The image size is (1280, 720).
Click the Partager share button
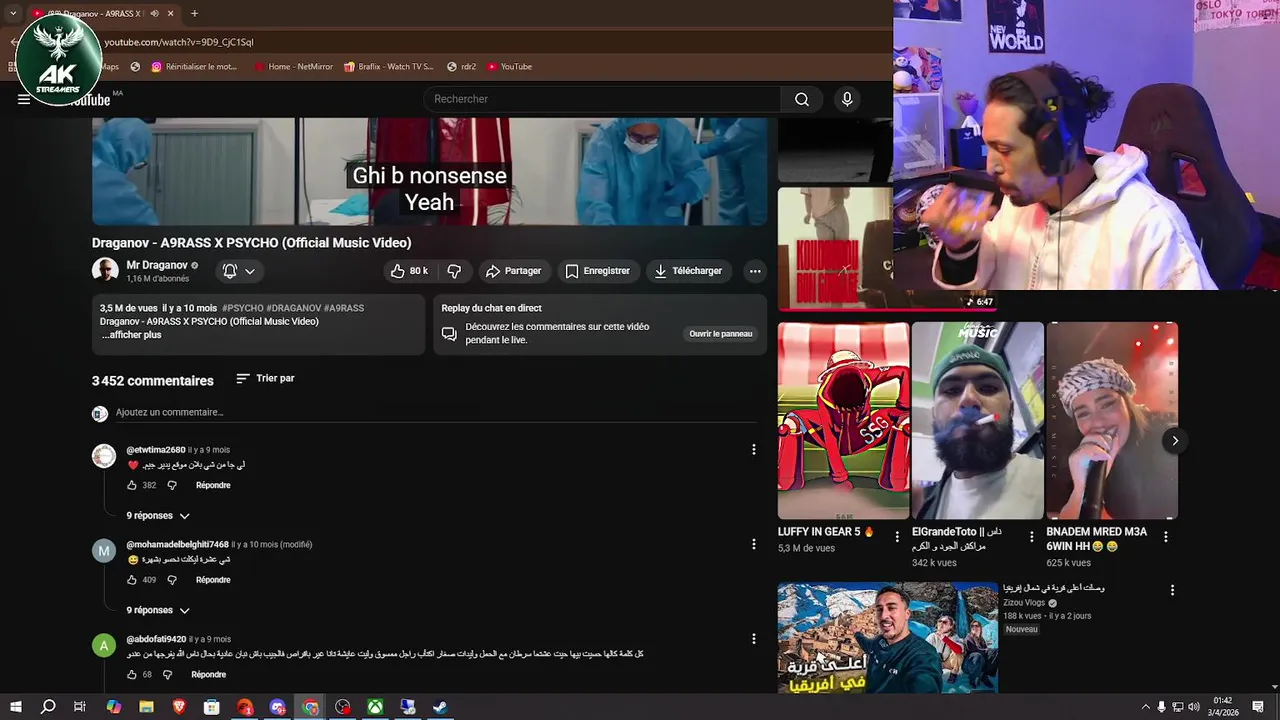[x=513, y=271]
